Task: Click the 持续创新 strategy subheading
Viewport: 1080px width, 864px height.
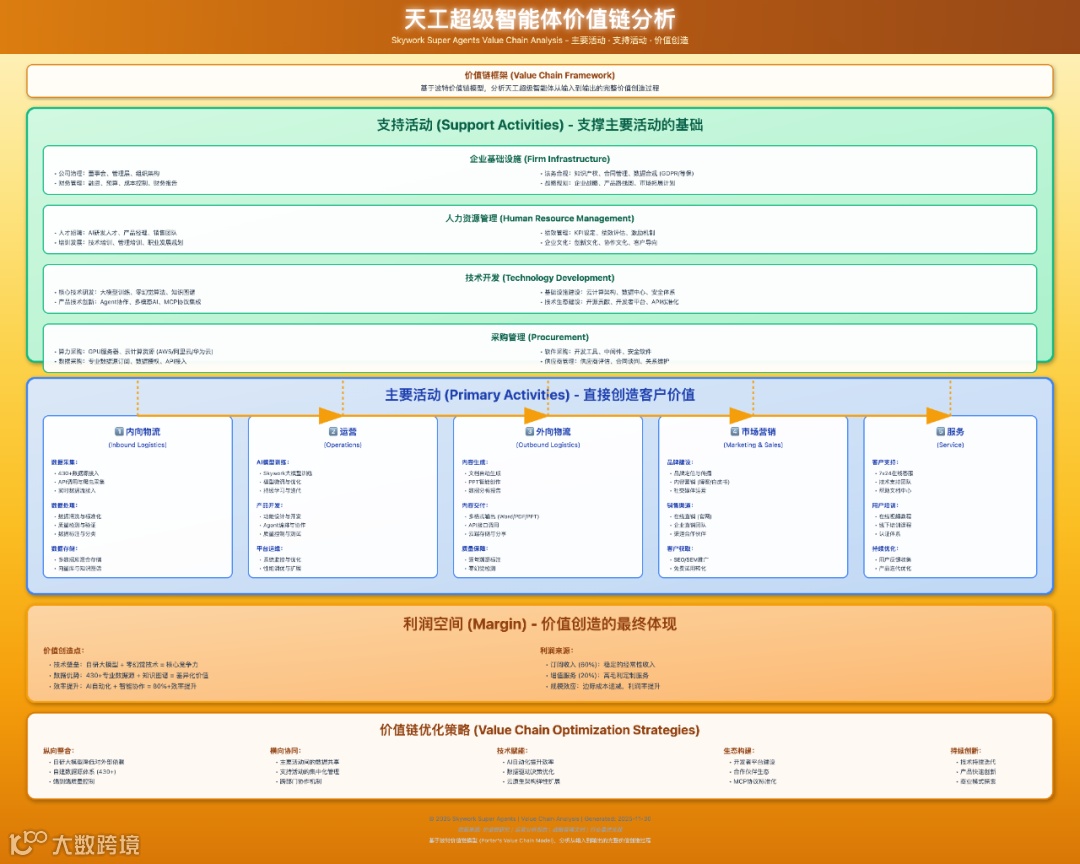Action: point(966,750)
